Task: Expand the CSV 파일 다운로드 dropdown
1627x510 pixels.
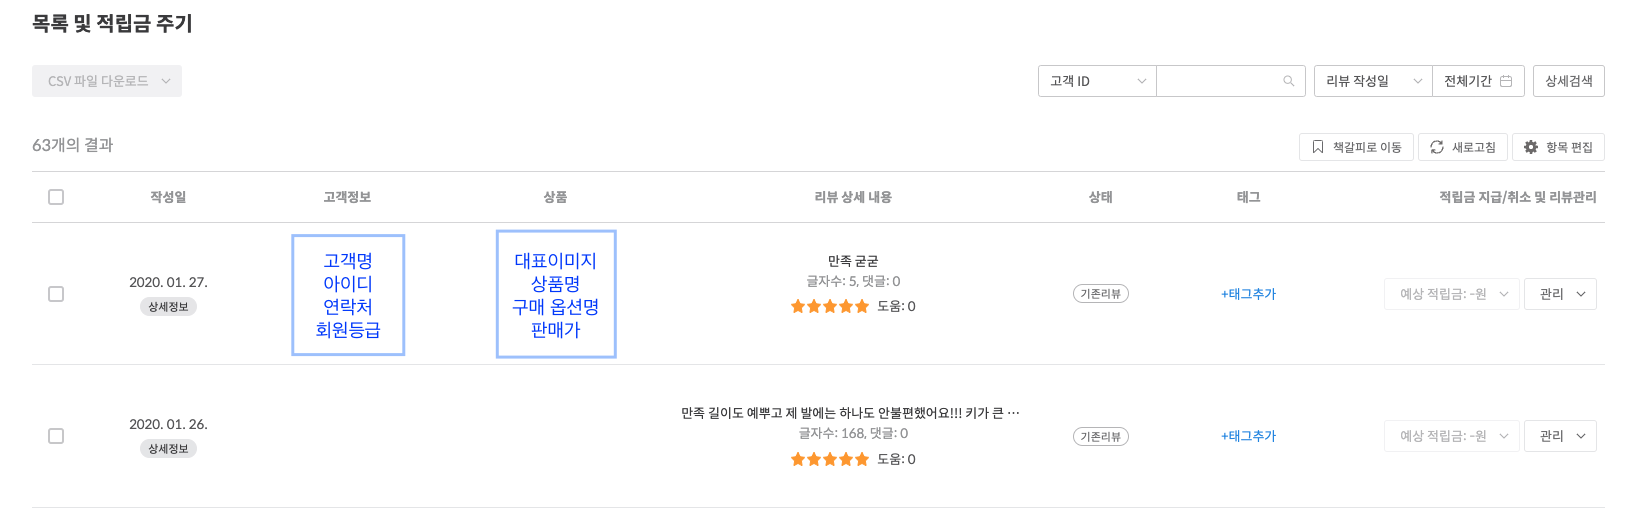Action: [x=107, y=81]
